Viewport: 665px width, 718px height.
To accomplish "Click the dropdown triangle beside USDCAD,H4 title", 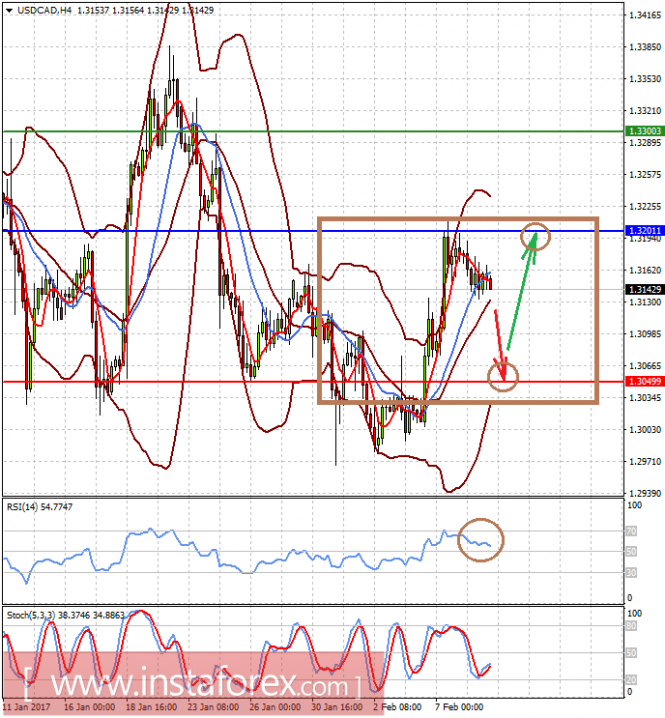I will pos(9,10).
